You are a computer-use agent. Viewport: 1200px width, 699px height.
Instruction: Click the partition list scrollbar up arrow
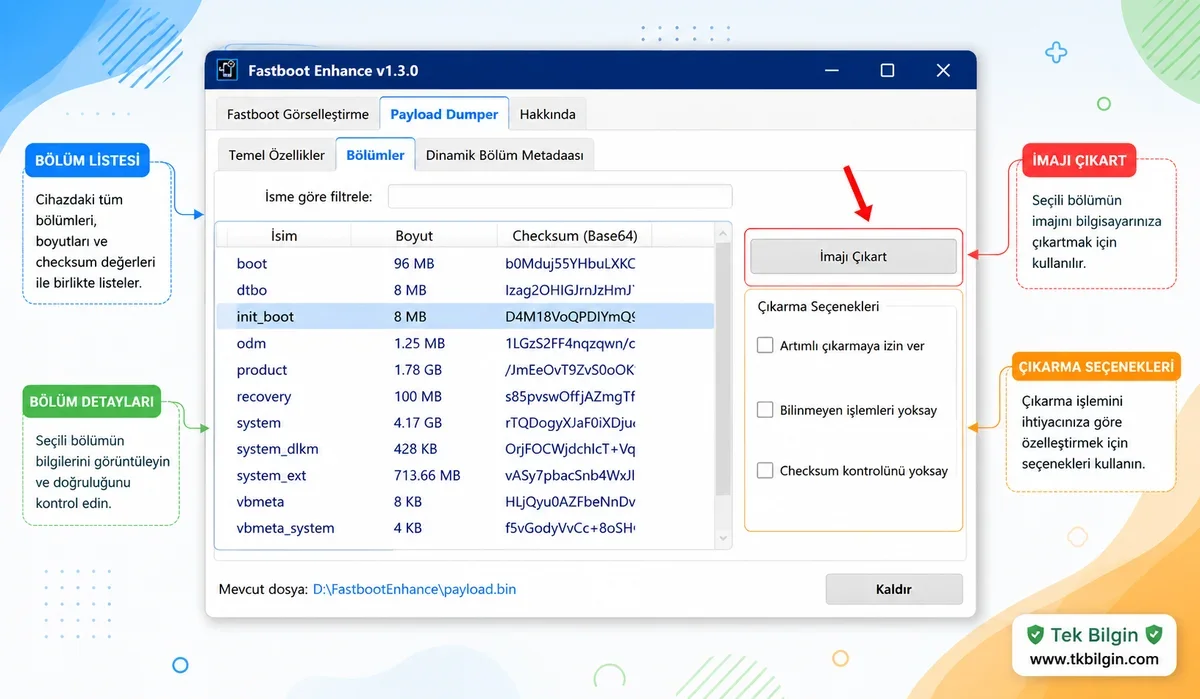coord(724,233)
